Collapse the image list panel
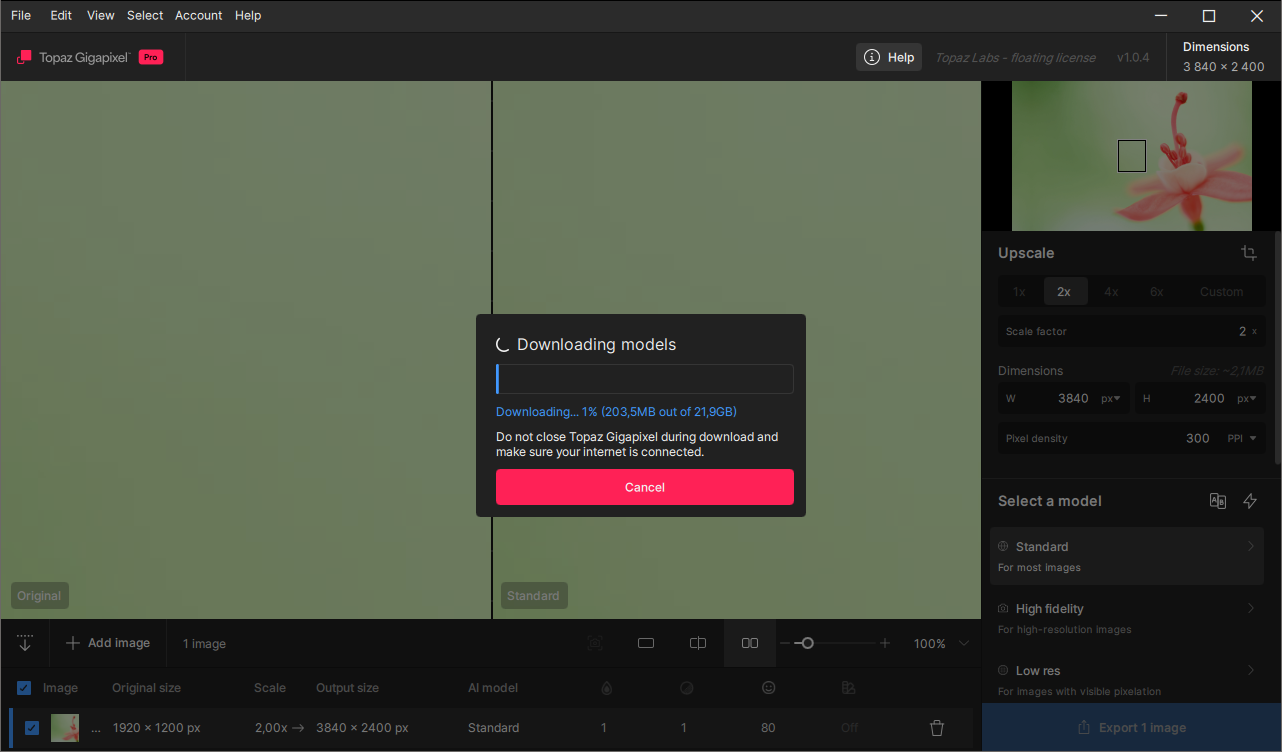This screenshot has height=752, width=1282. coord(25,643)
